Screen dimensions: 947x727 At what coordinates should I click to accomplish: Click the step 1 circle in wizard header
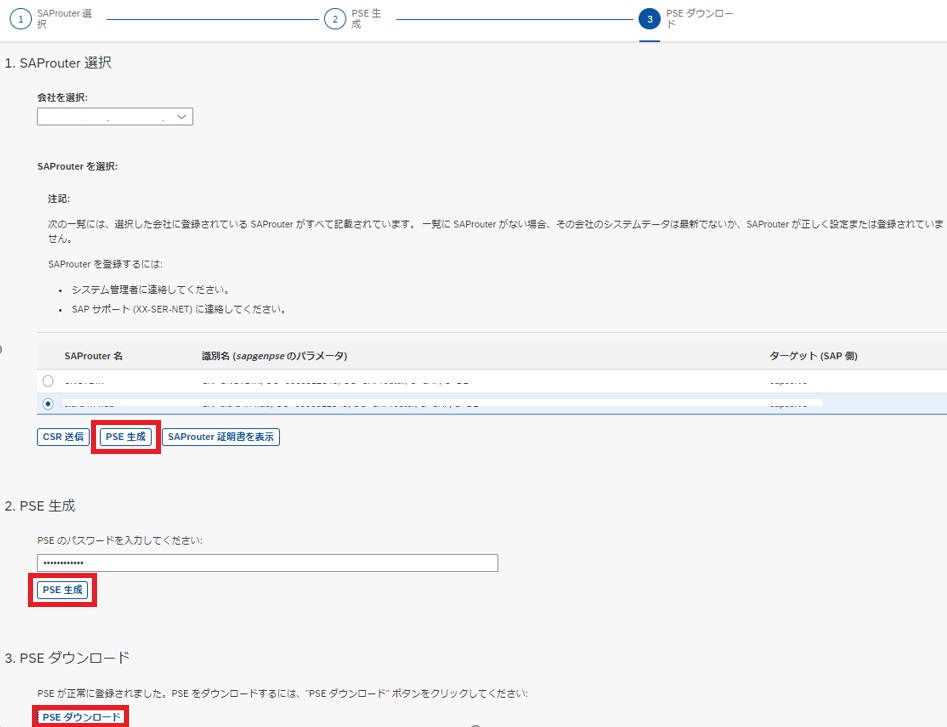coord(21,21)
